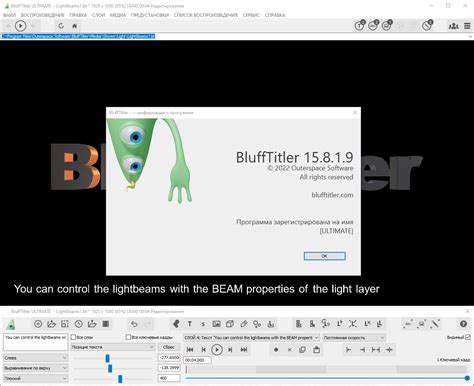The image size is (474, 386).
Task: Close the about BluffTitler dialog
Action: [x=355, y=113]
